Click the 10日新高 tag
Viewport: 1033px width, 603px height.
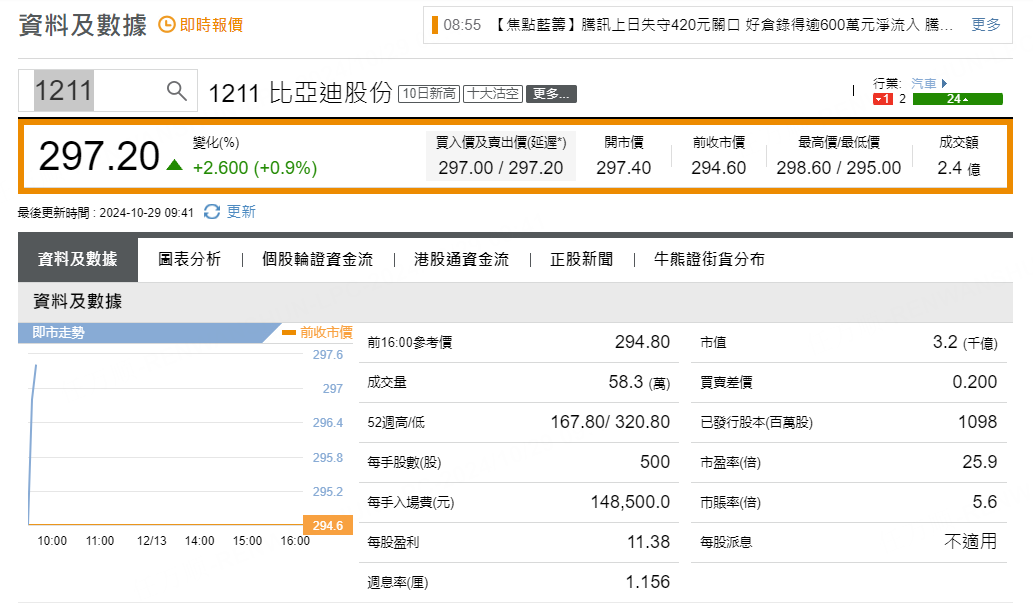pyautogui.click(x=429, y=94)
